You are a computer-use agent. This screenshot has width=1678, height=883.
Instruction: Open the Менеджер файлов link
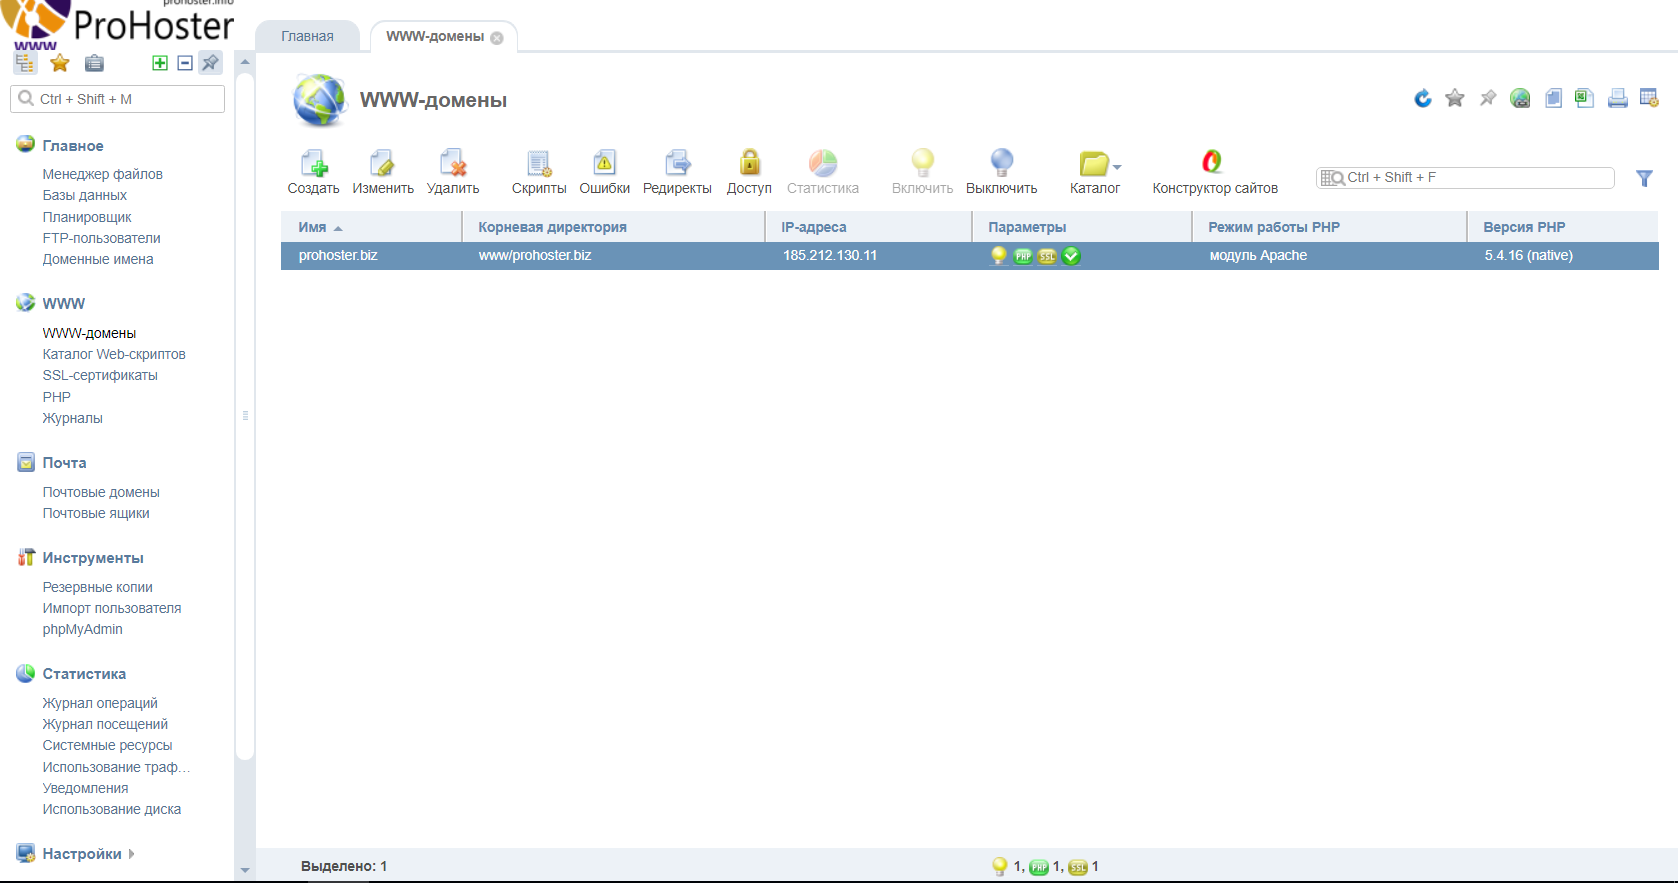[x=102, y=174]
